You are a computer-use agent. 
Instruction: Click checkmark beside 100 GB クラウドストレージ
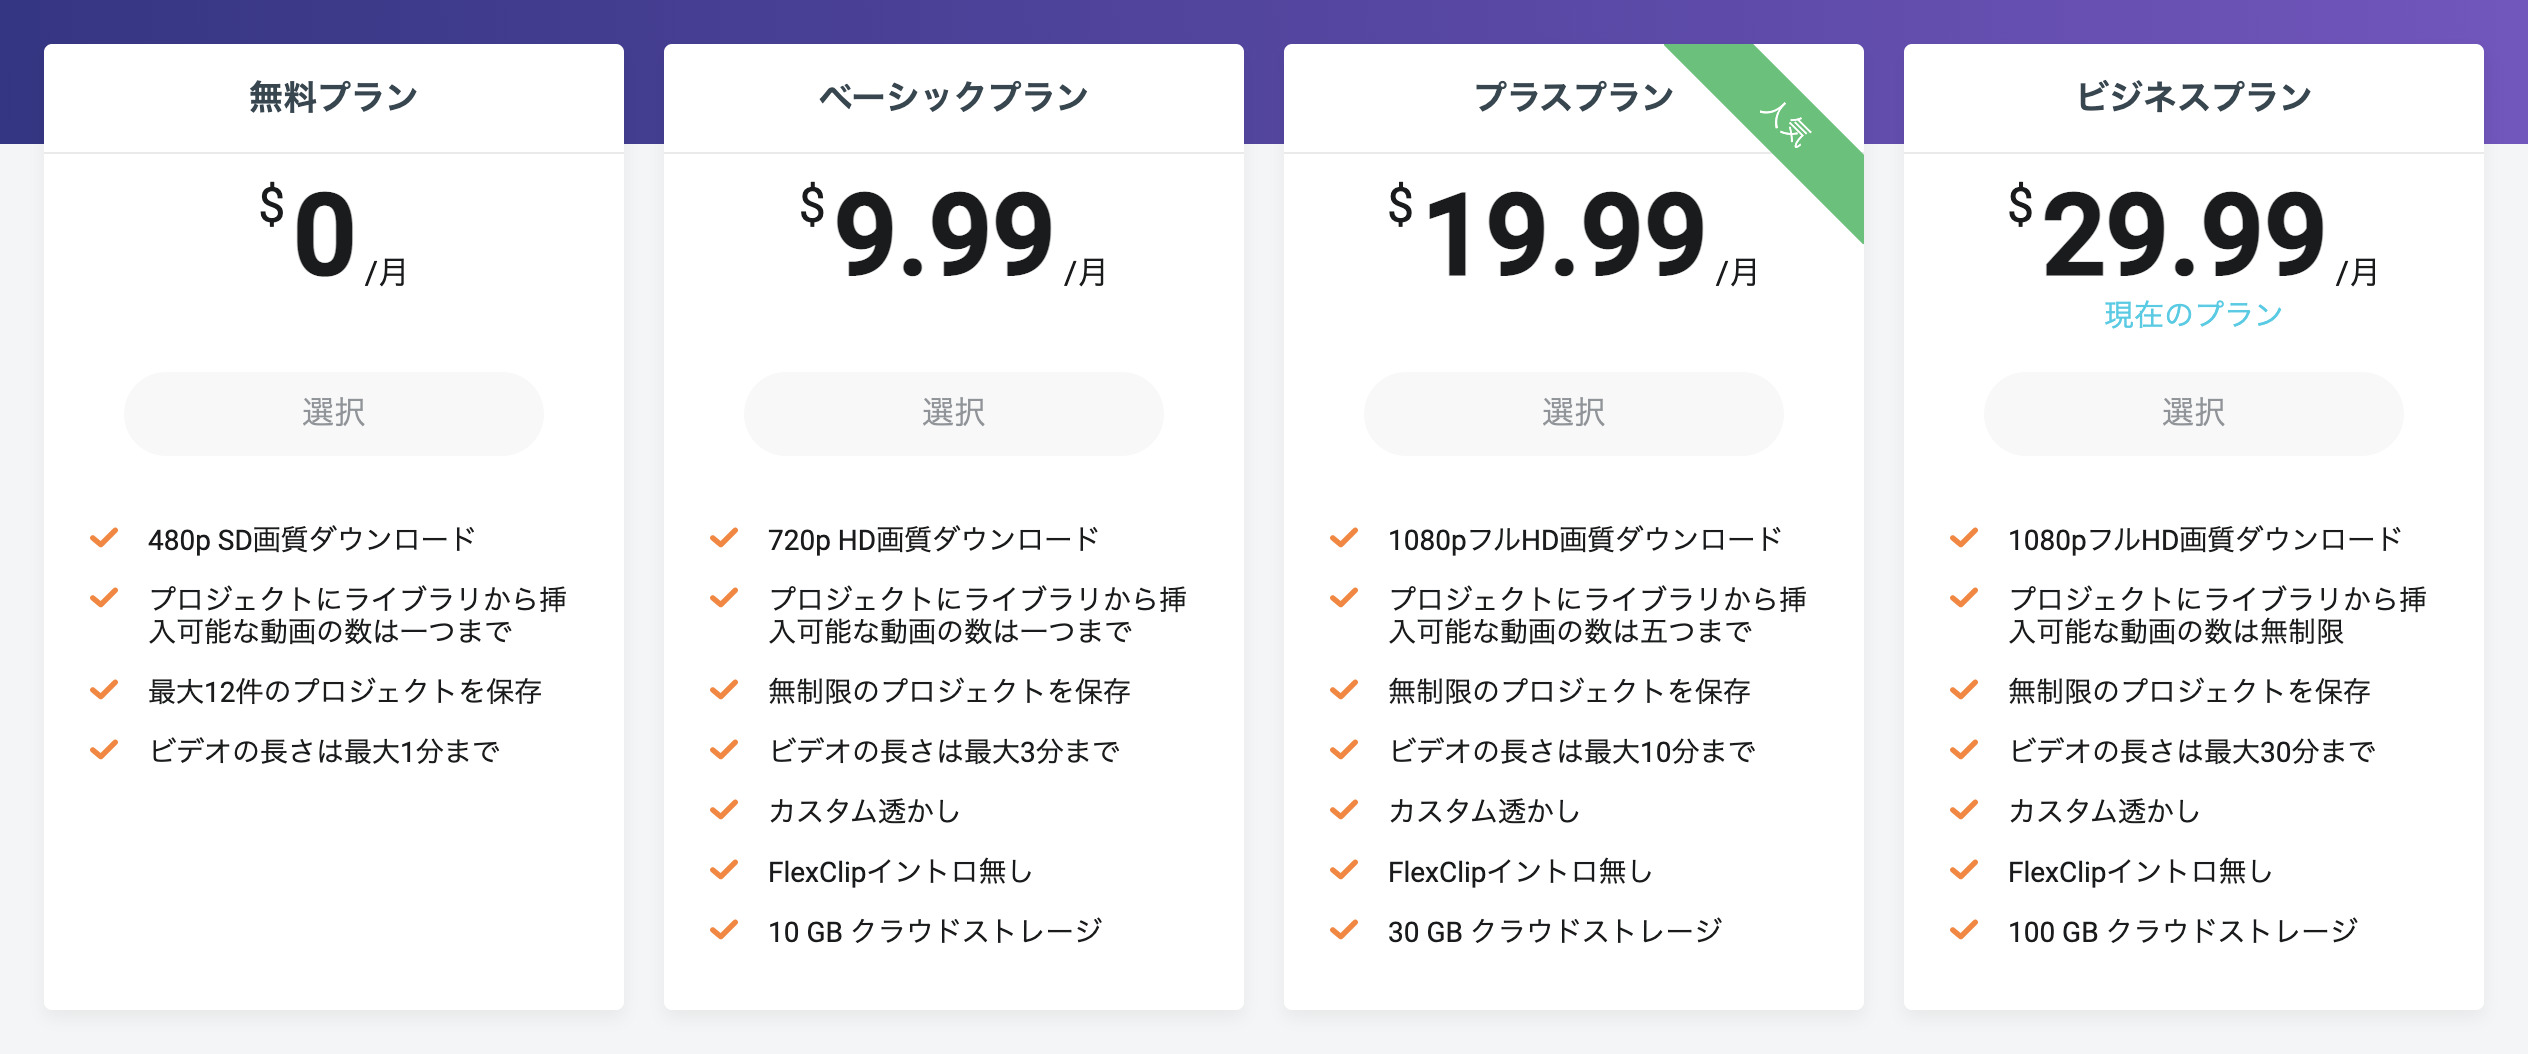1964,931
